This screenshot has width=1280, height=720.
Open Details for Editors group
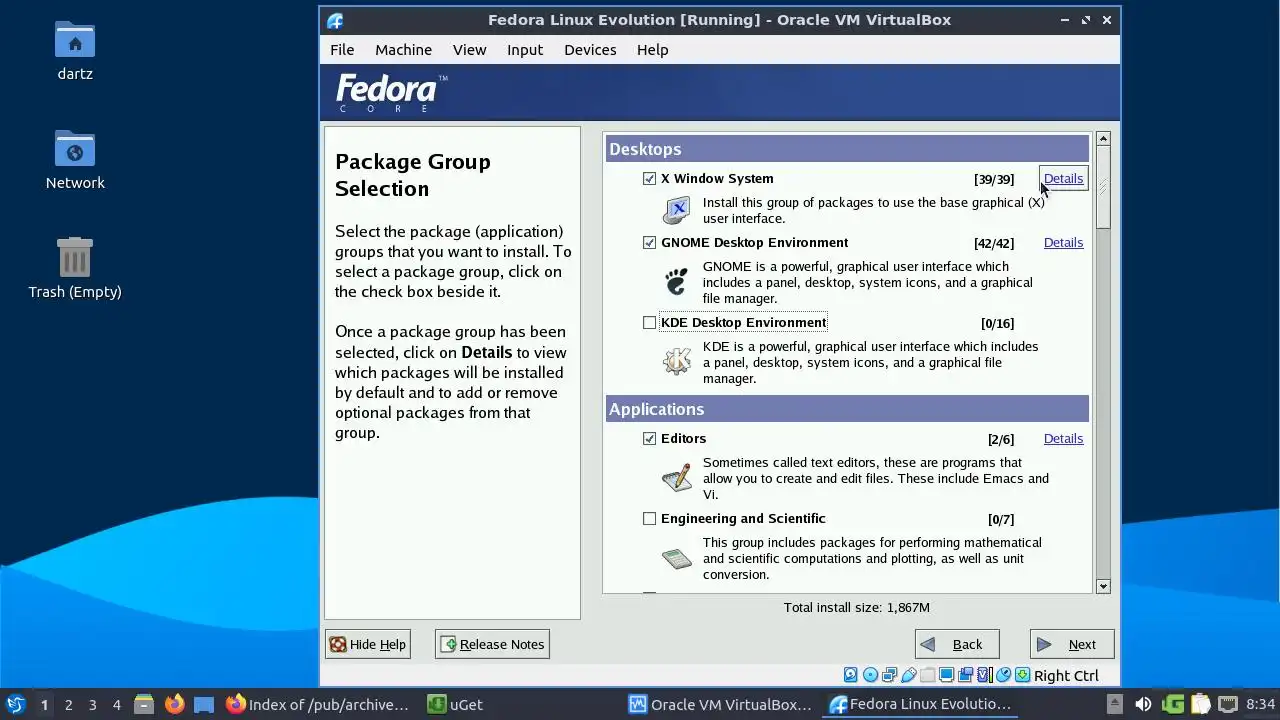[1063, 439]
